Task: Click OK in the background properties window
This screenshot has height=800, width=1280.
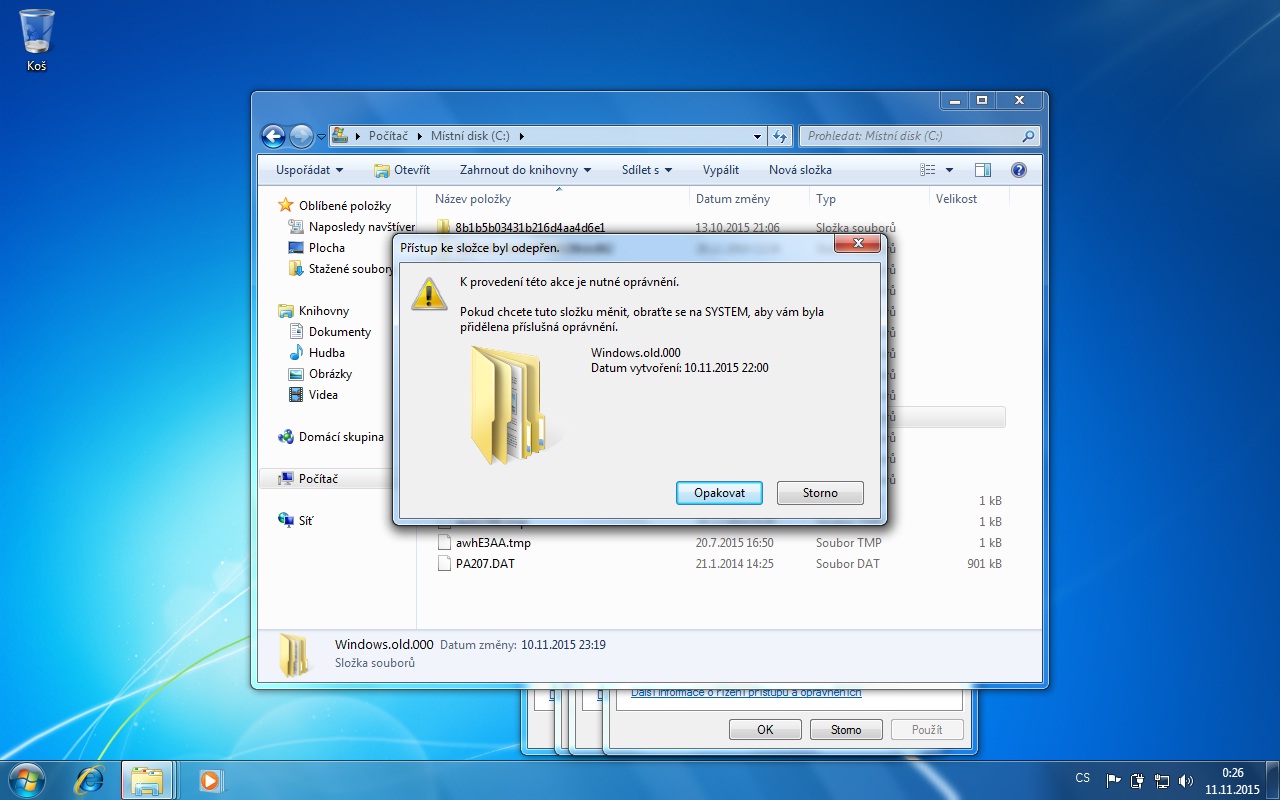Action: click(765, 730)
